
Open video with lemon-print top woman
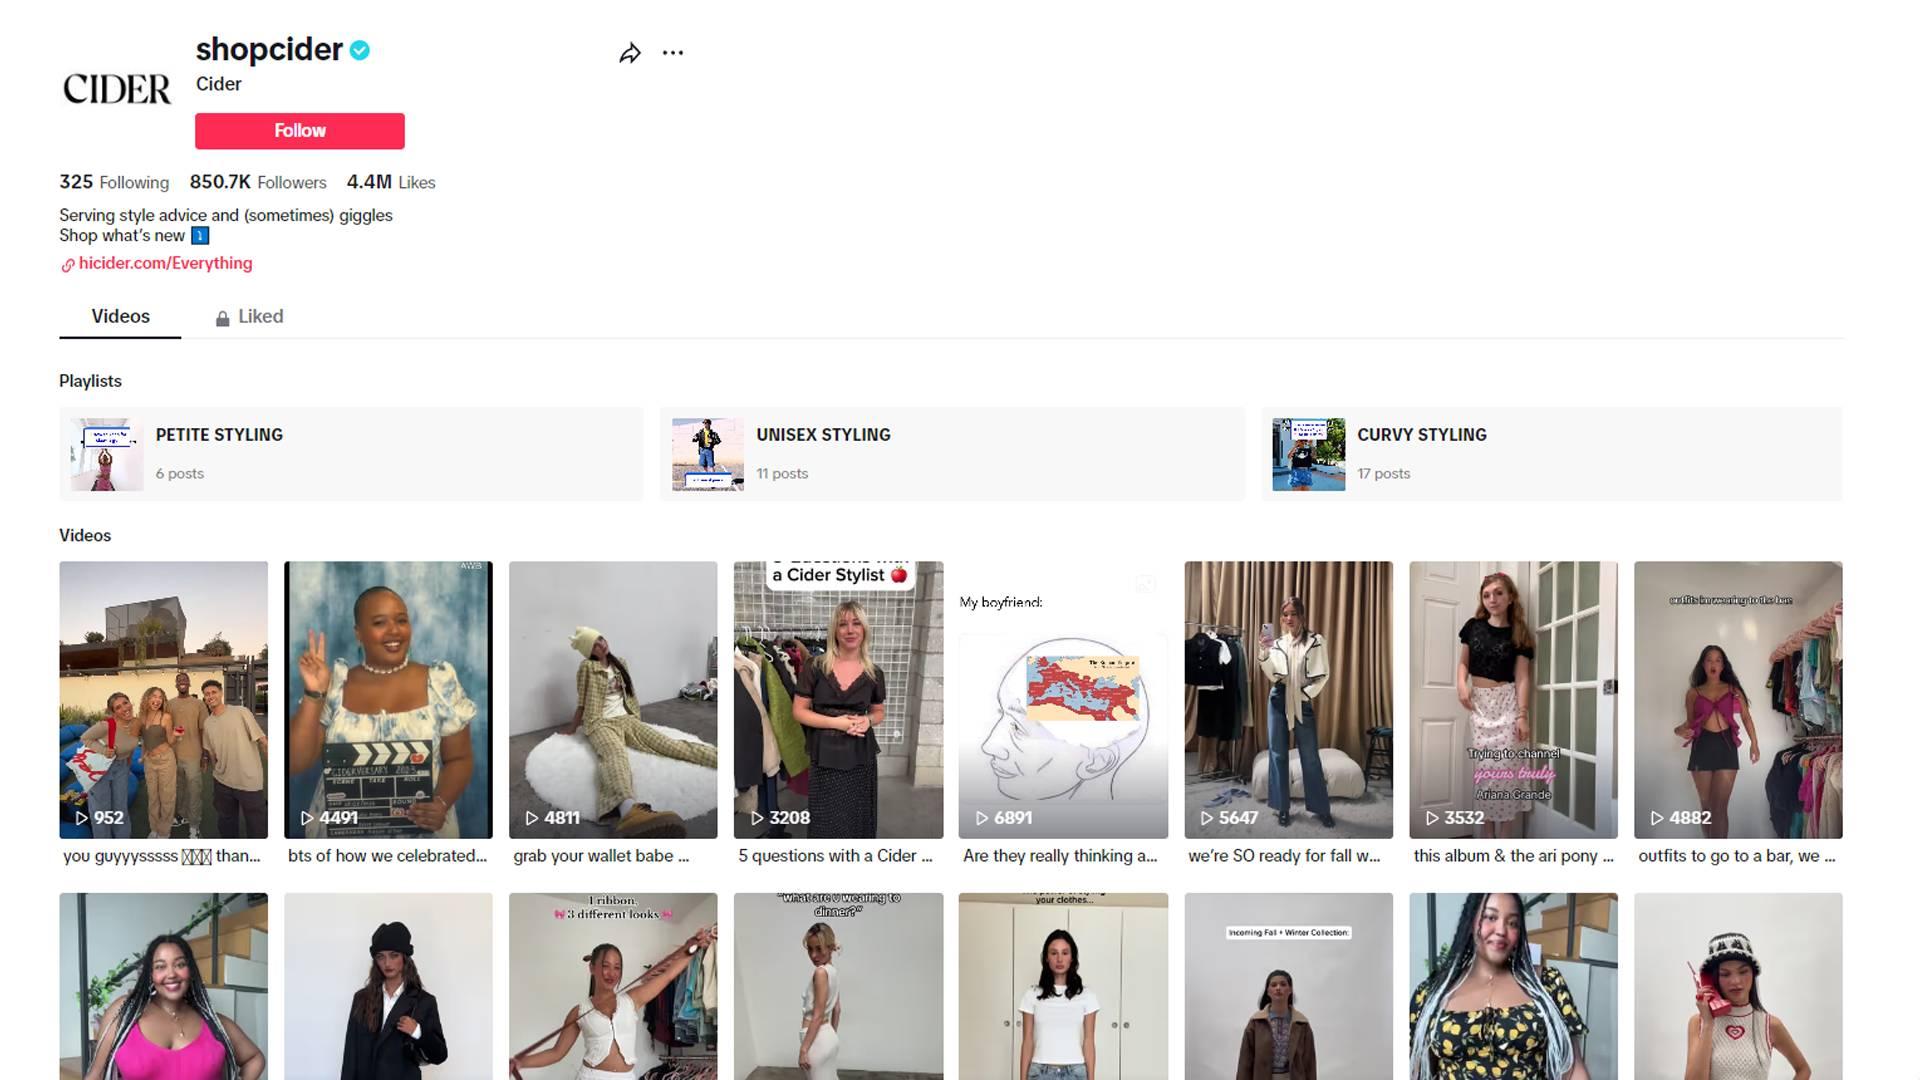tap(1513, 986)
